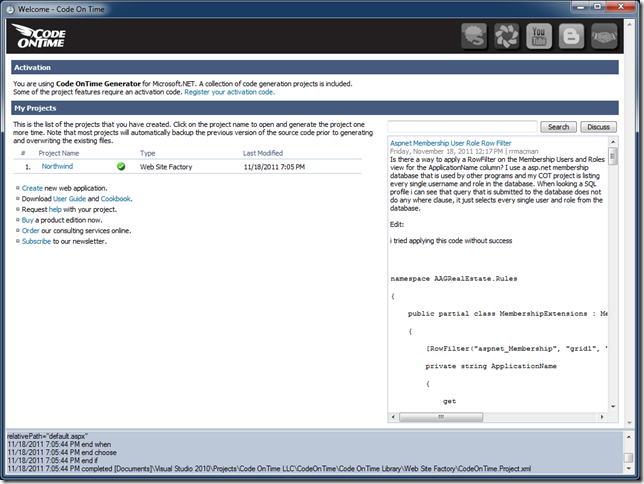Screen dimensions: 644x484
Task: Create new web application link
Action: tap(32, 188)
